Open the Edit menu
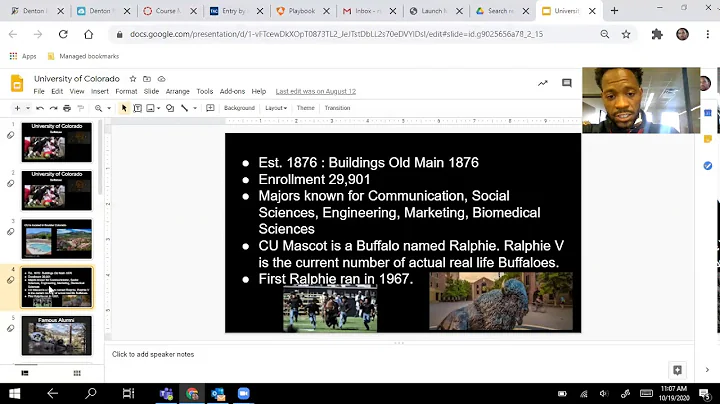720x404 pixels. (x=57, y=91)
